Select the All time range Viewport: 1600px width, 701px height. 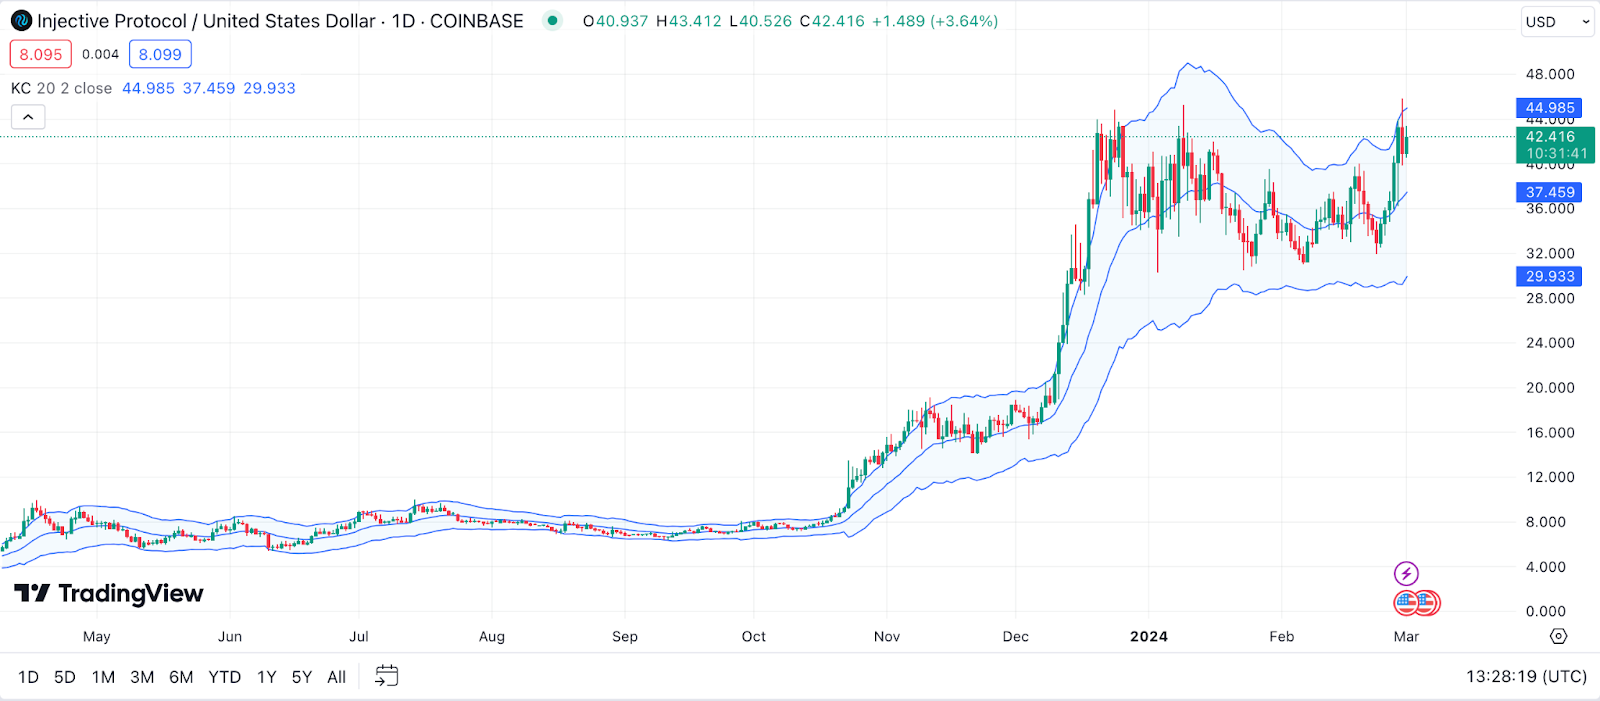[337, 677]
